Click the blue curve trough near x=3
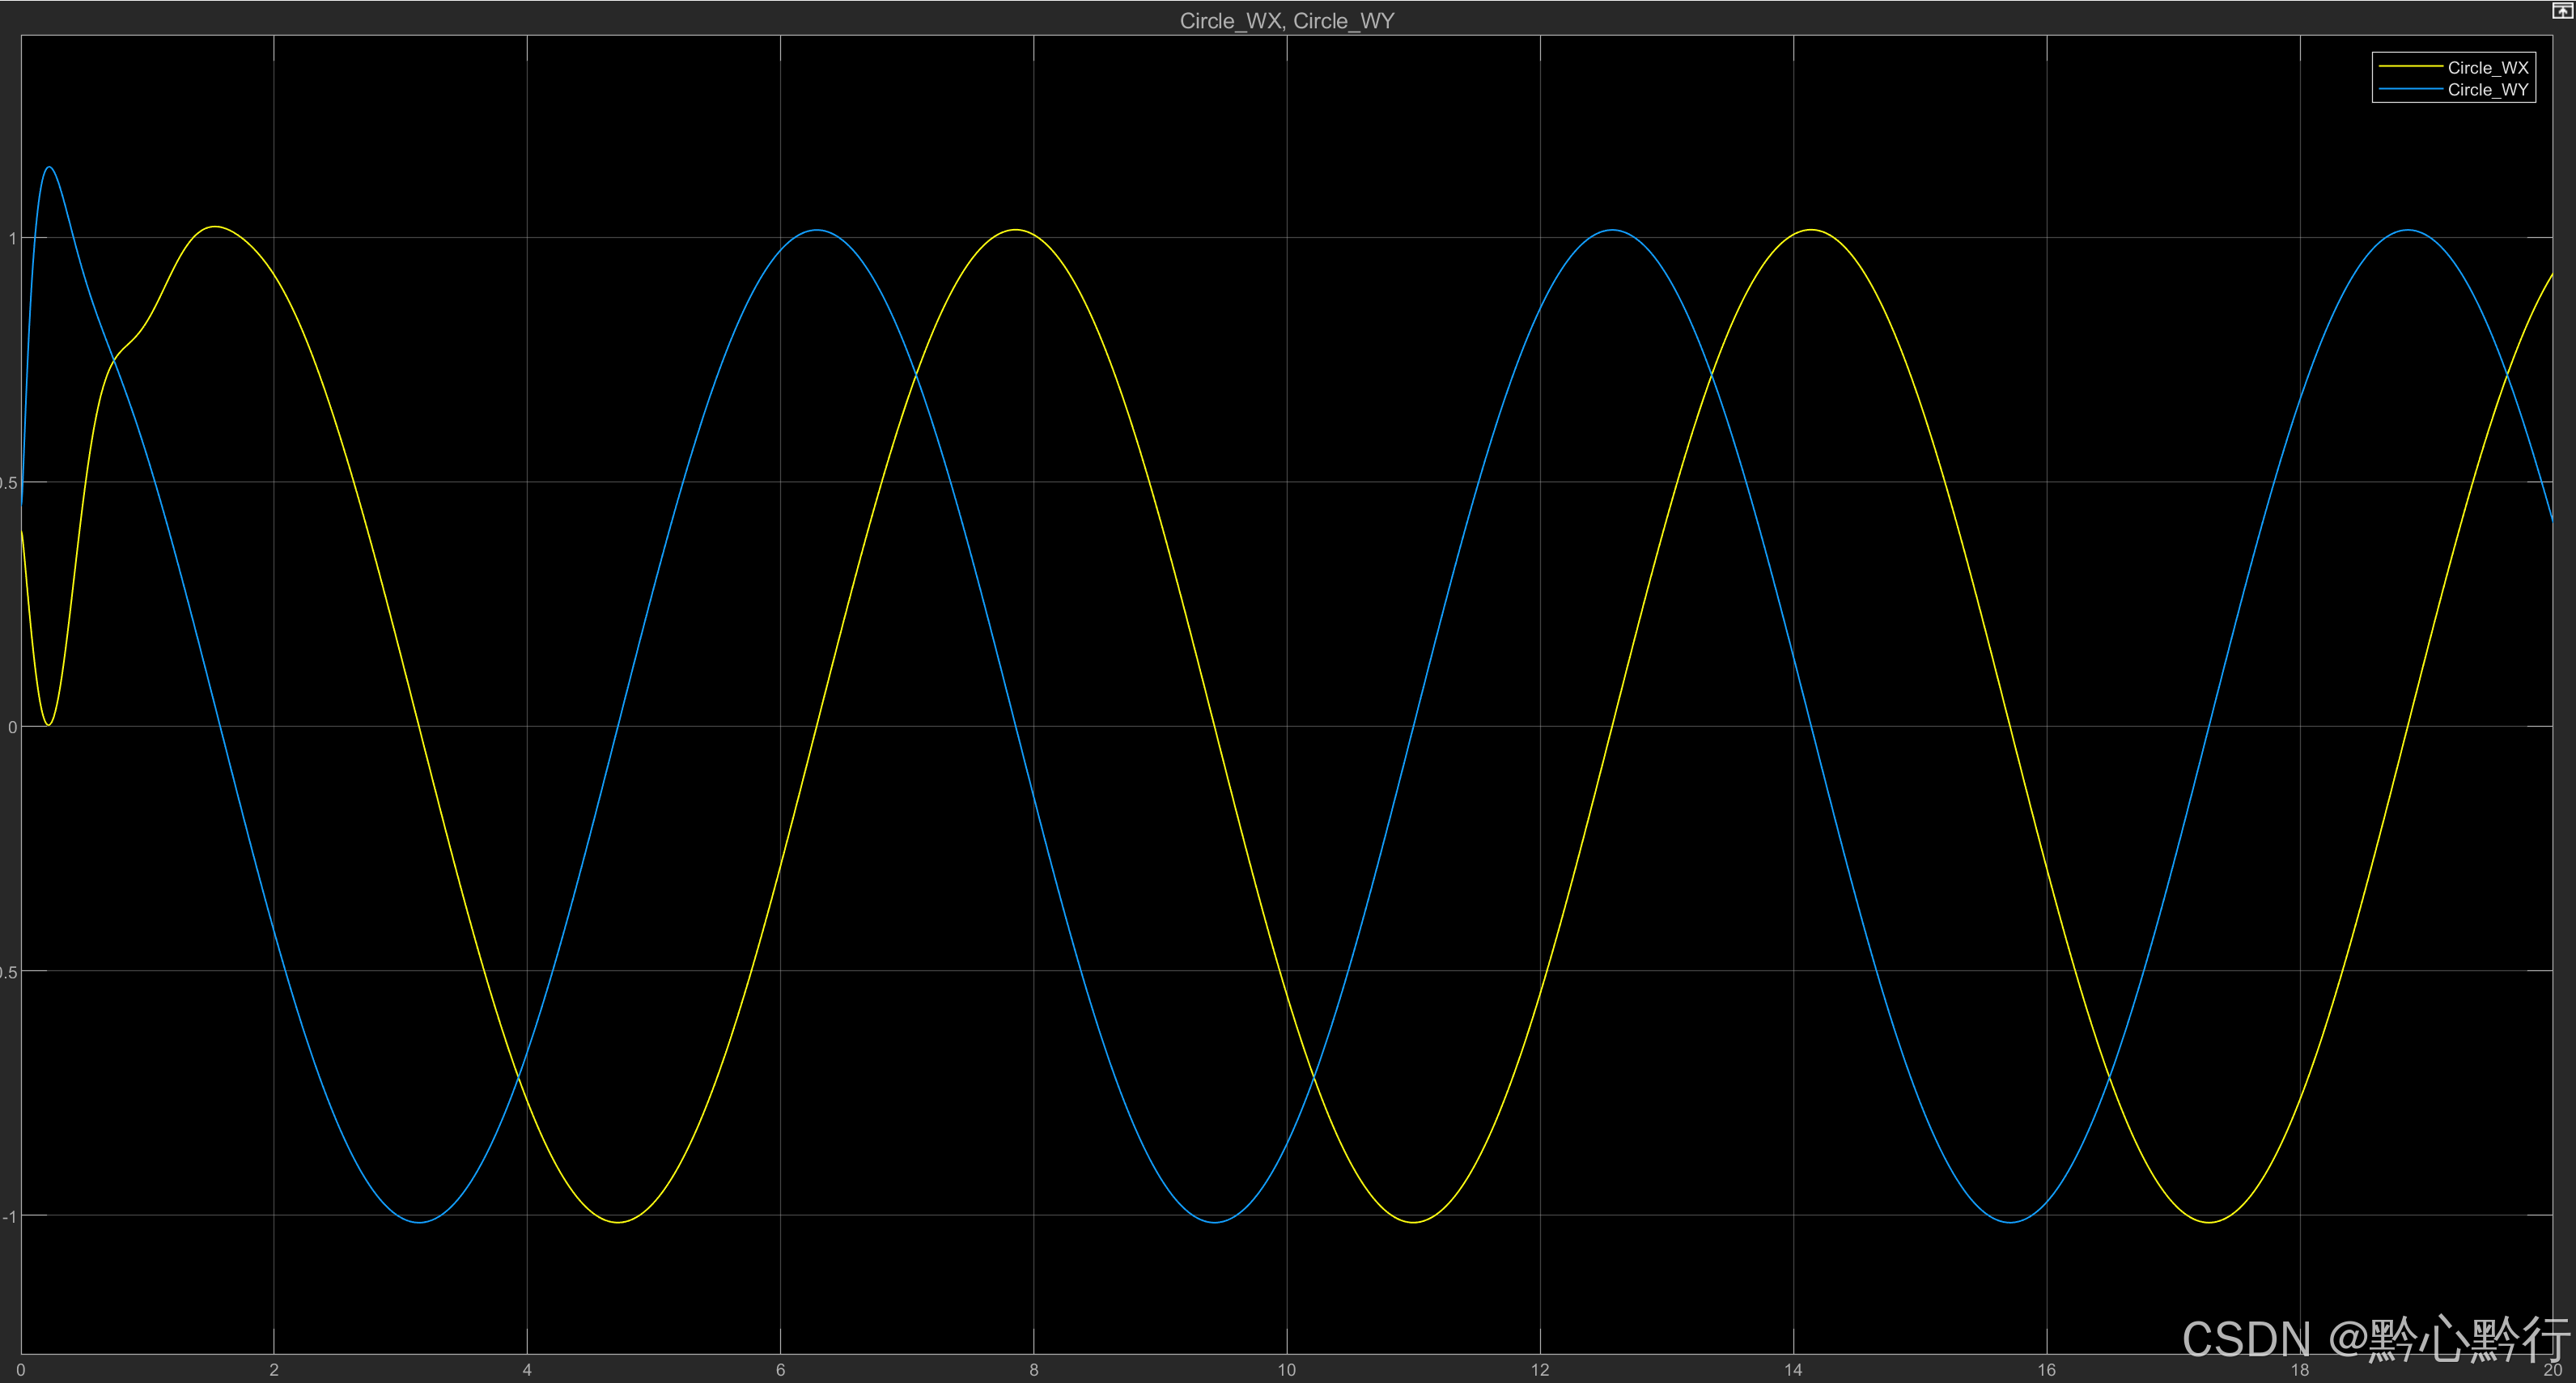The width and height of the screenshot is (2576, 1383). (419, 1222)
